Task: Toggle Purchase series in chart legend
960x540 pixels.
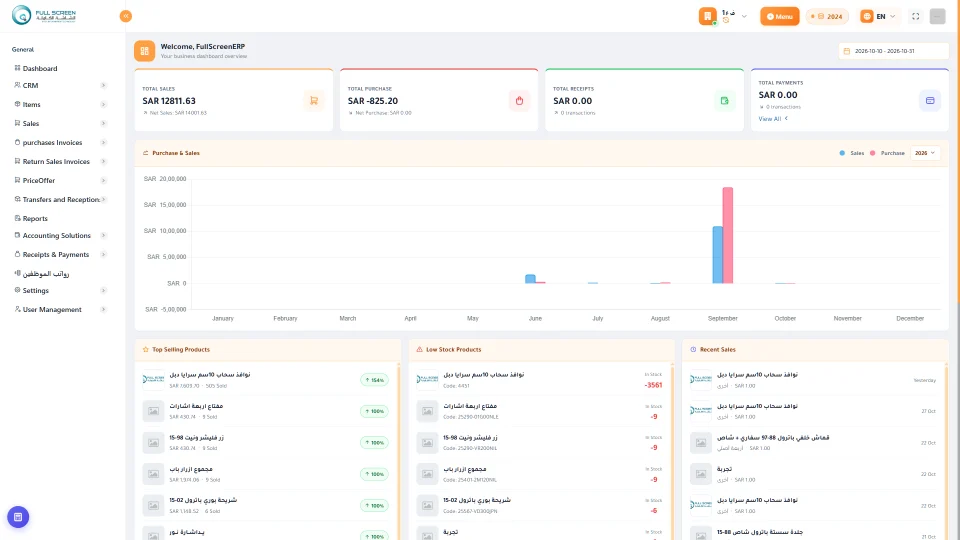Action: pos(887,153)
